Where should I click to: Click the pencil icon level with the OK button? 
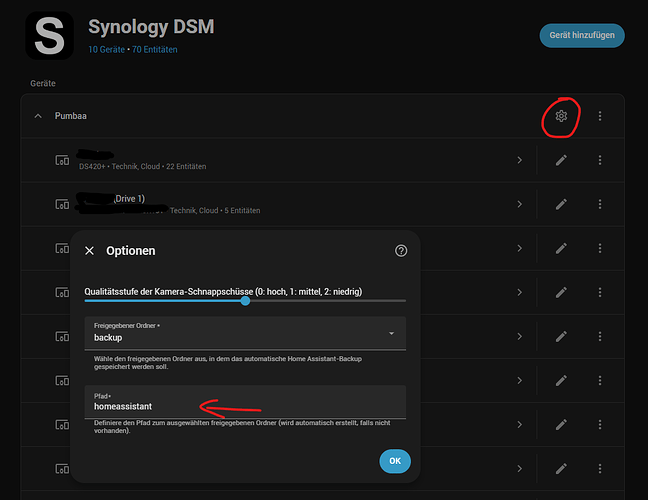tap(561, 469)
